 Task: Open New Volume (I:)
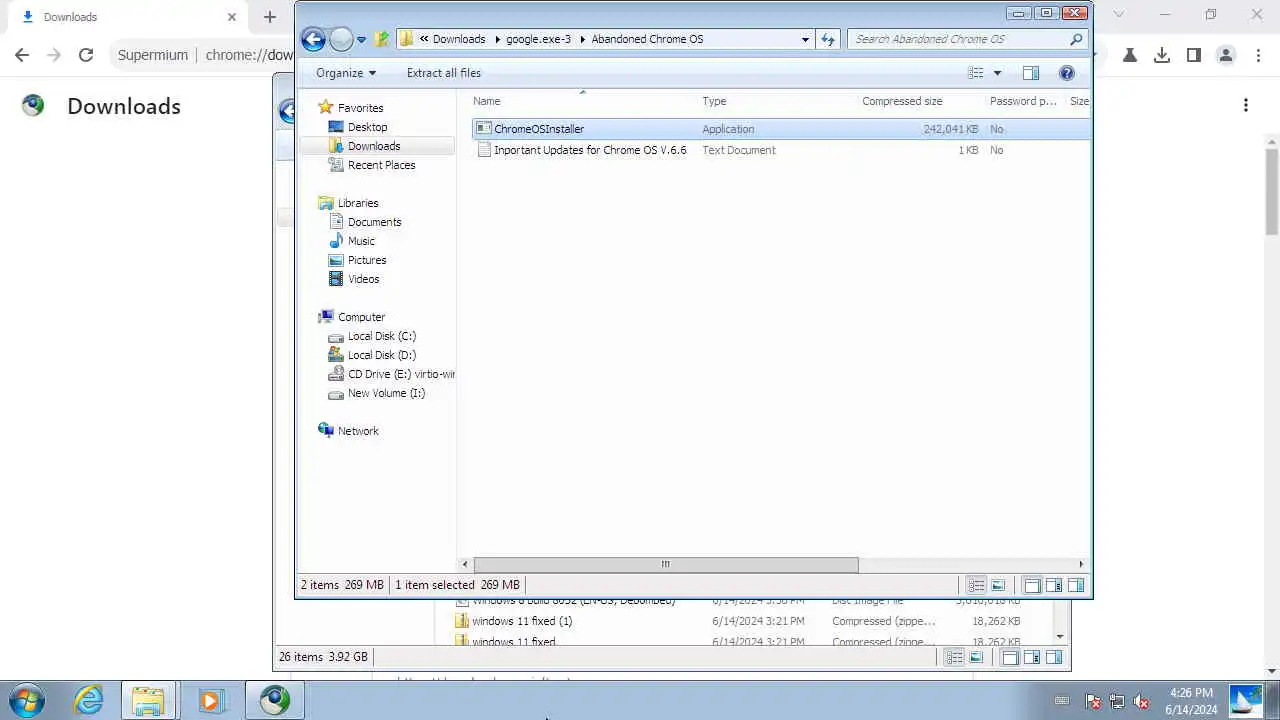pos(386,393)
